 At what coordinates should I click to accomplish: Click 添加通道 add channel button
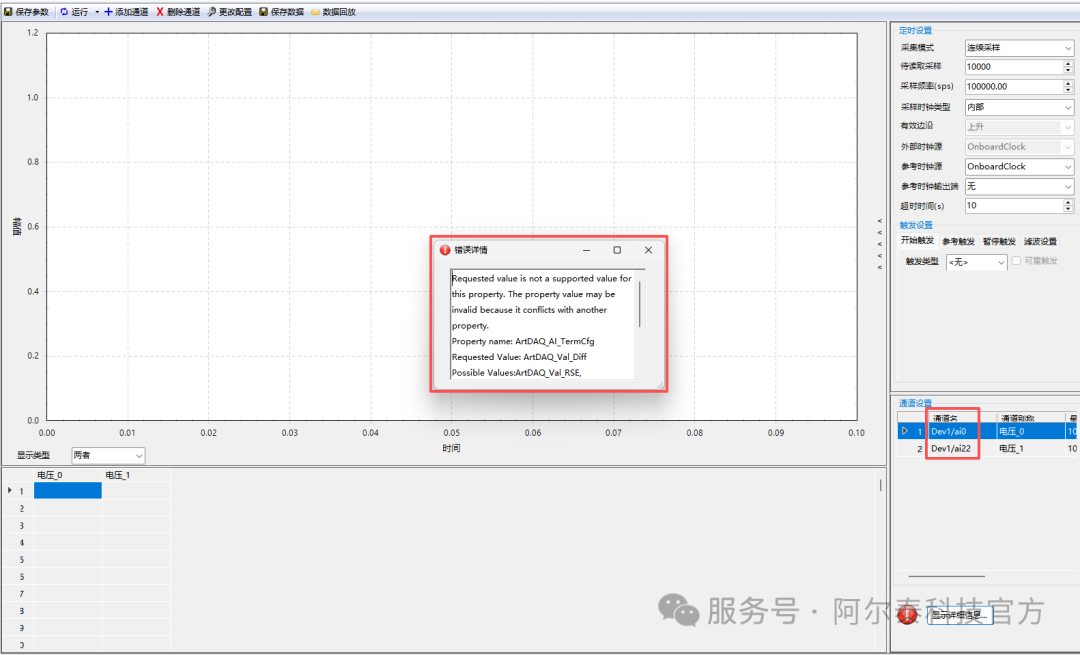coord(126,12)
